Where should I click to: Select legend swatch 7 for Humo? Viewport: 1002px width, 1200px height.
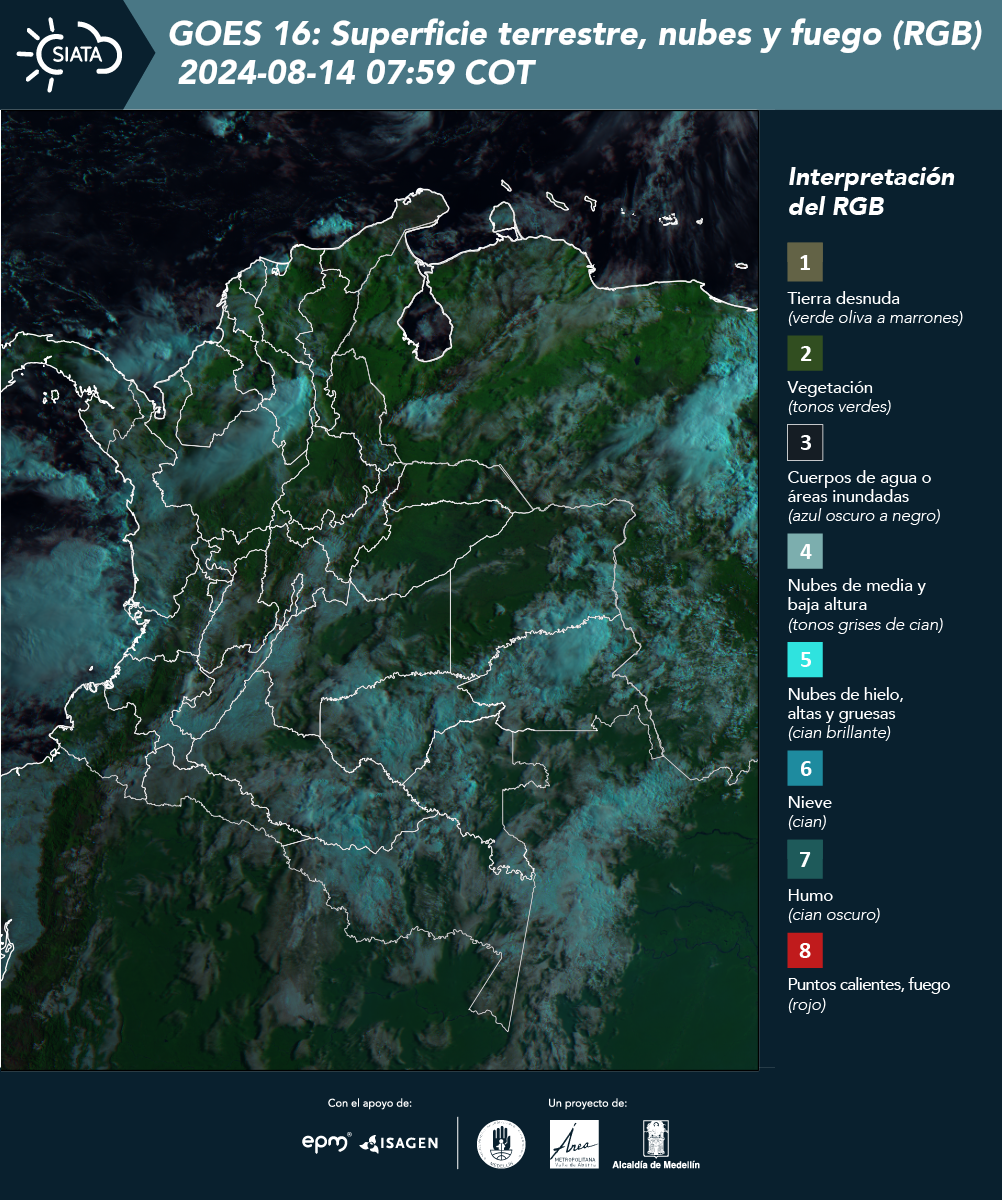click(x=805, y=860)
